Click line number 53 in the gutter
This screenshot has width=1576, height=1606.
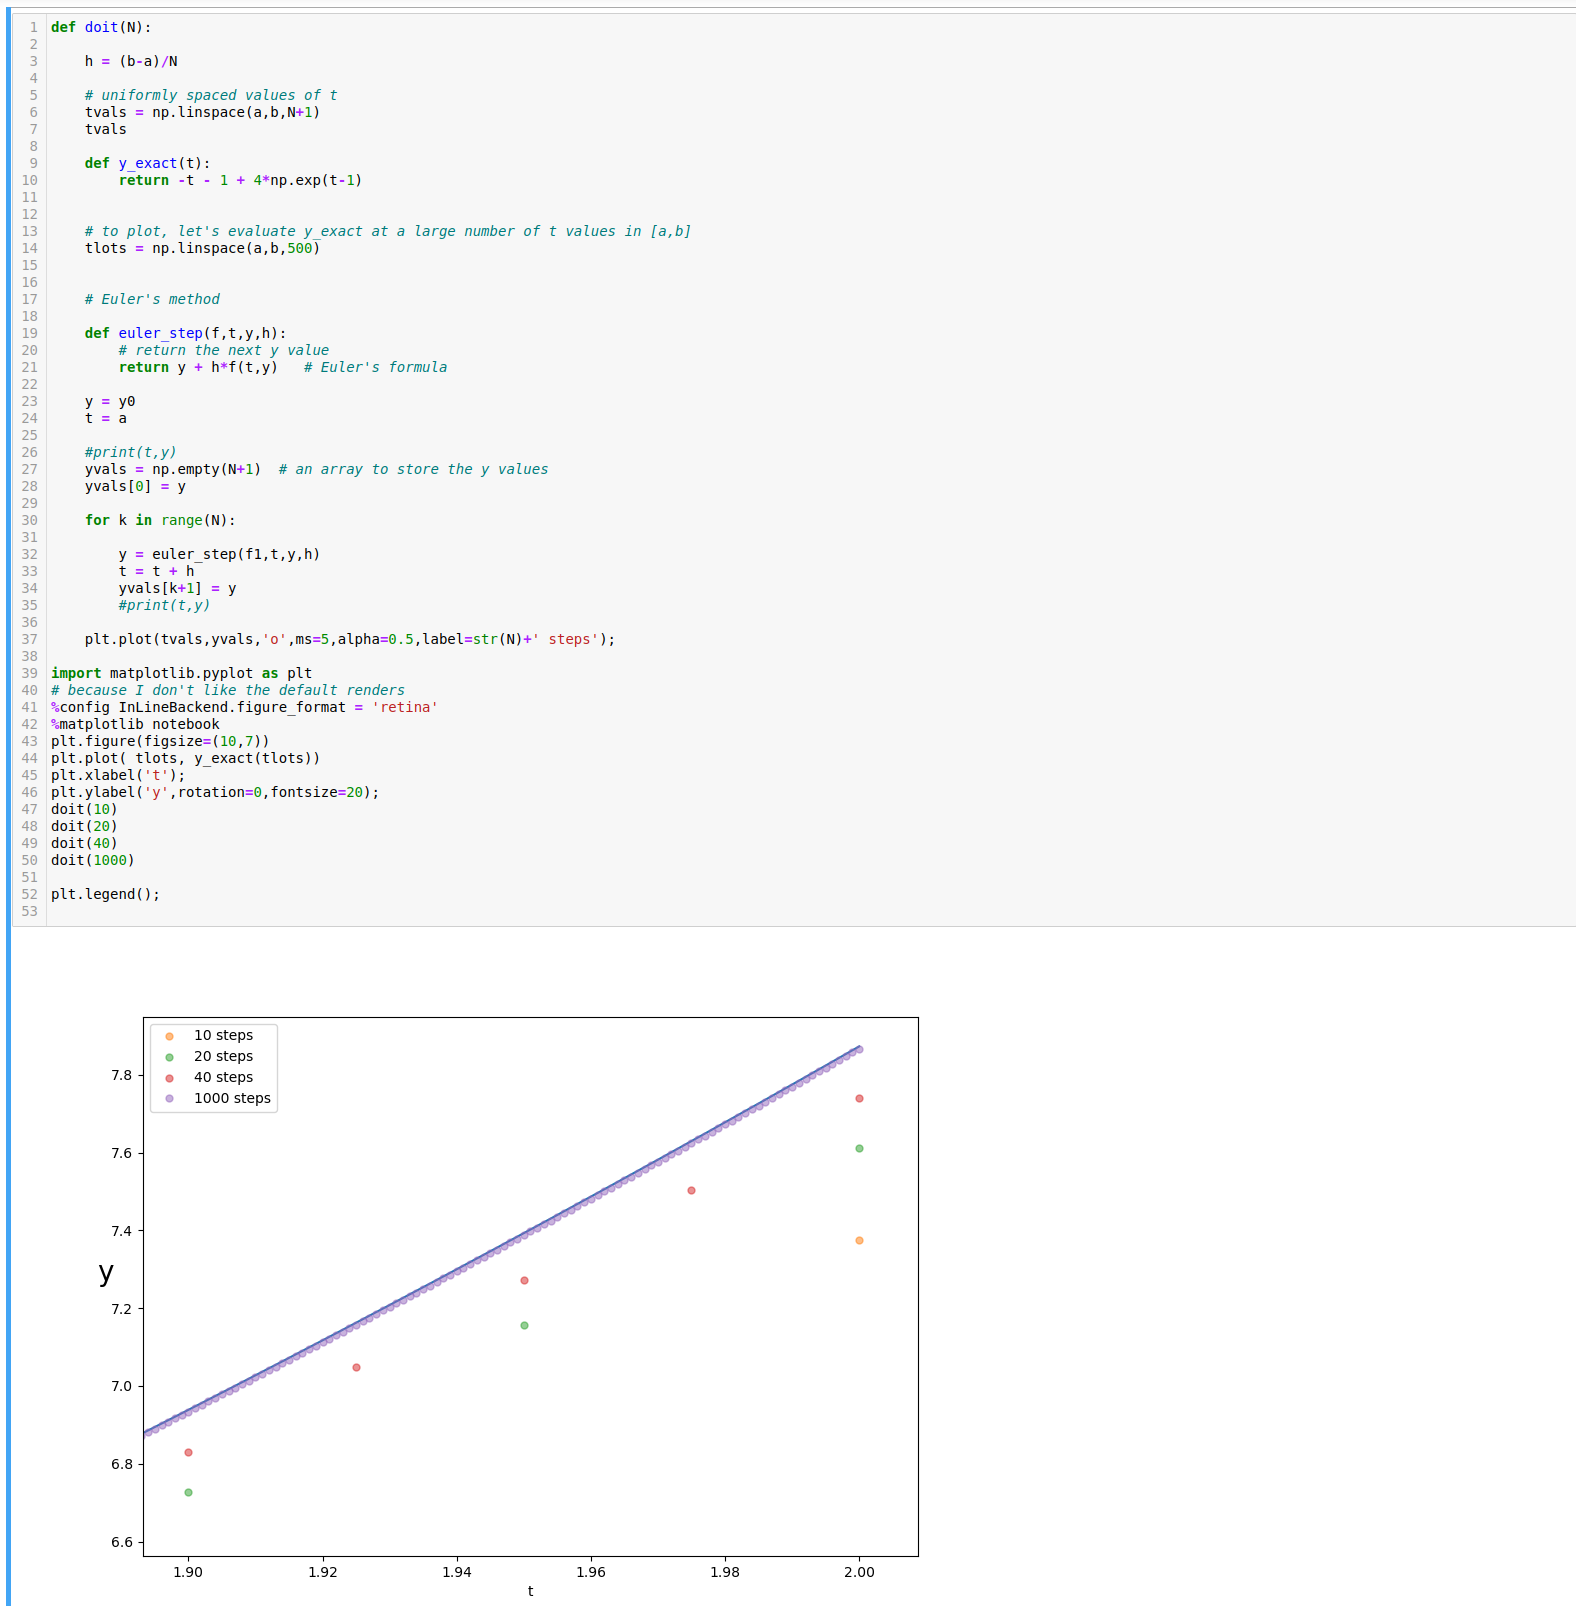(29, 911)
